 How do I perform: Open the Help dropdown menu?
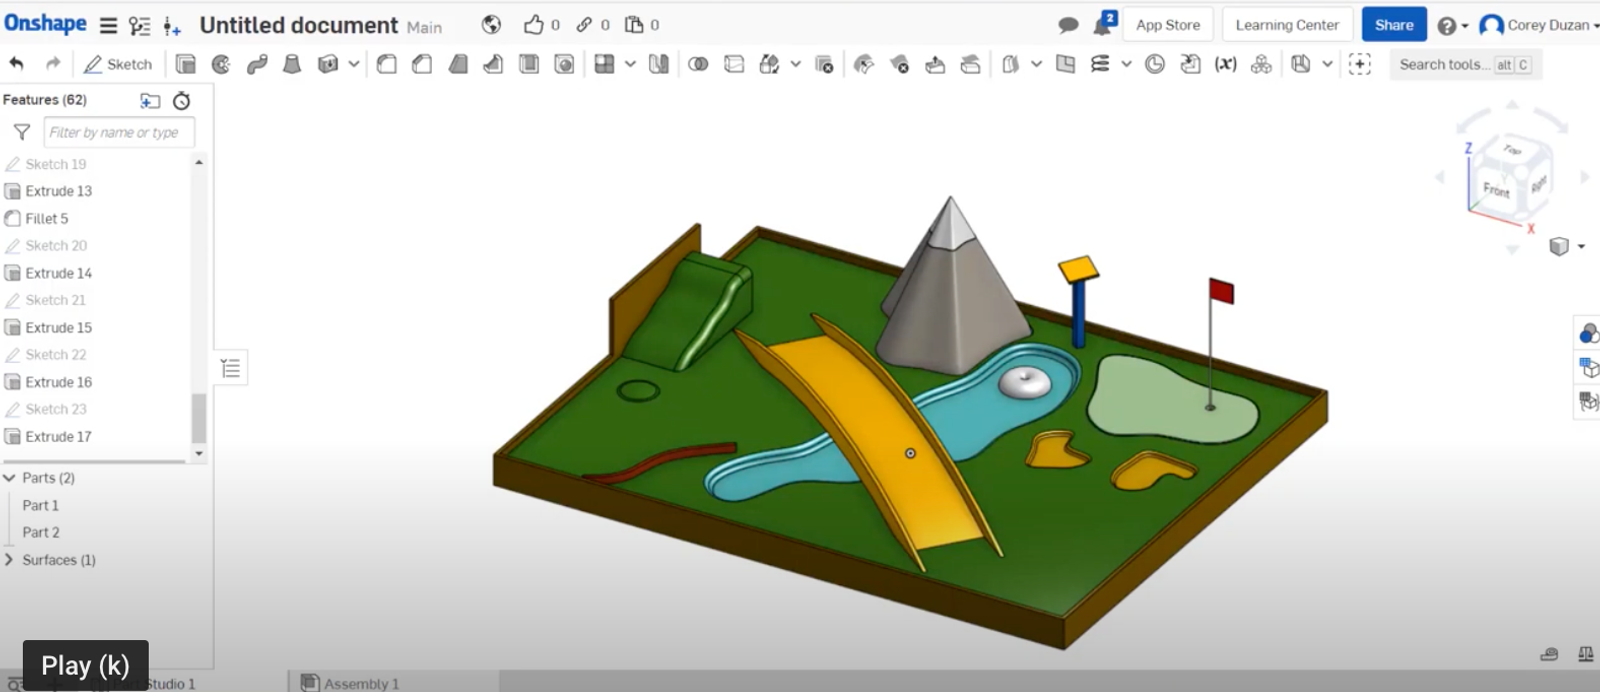click(x=1452, y=26)
